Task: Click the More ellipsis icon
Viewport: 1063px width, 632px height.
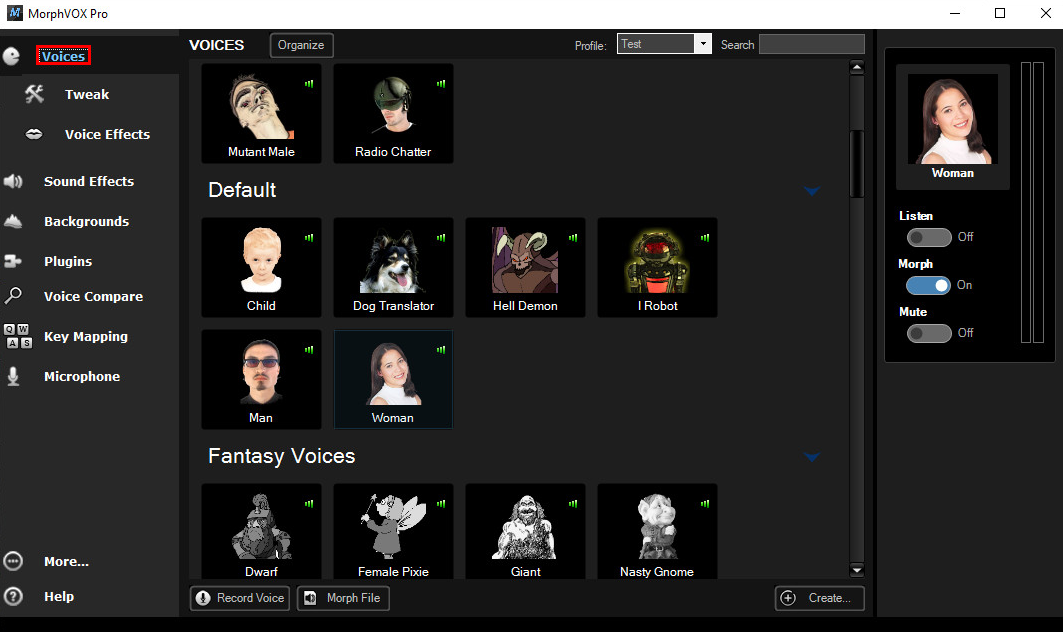Action: 13,561
